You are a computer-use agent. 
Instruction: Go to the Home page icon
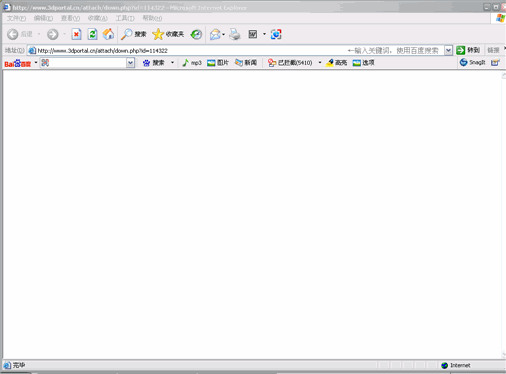pyautogui.click(x=108, y=34)
